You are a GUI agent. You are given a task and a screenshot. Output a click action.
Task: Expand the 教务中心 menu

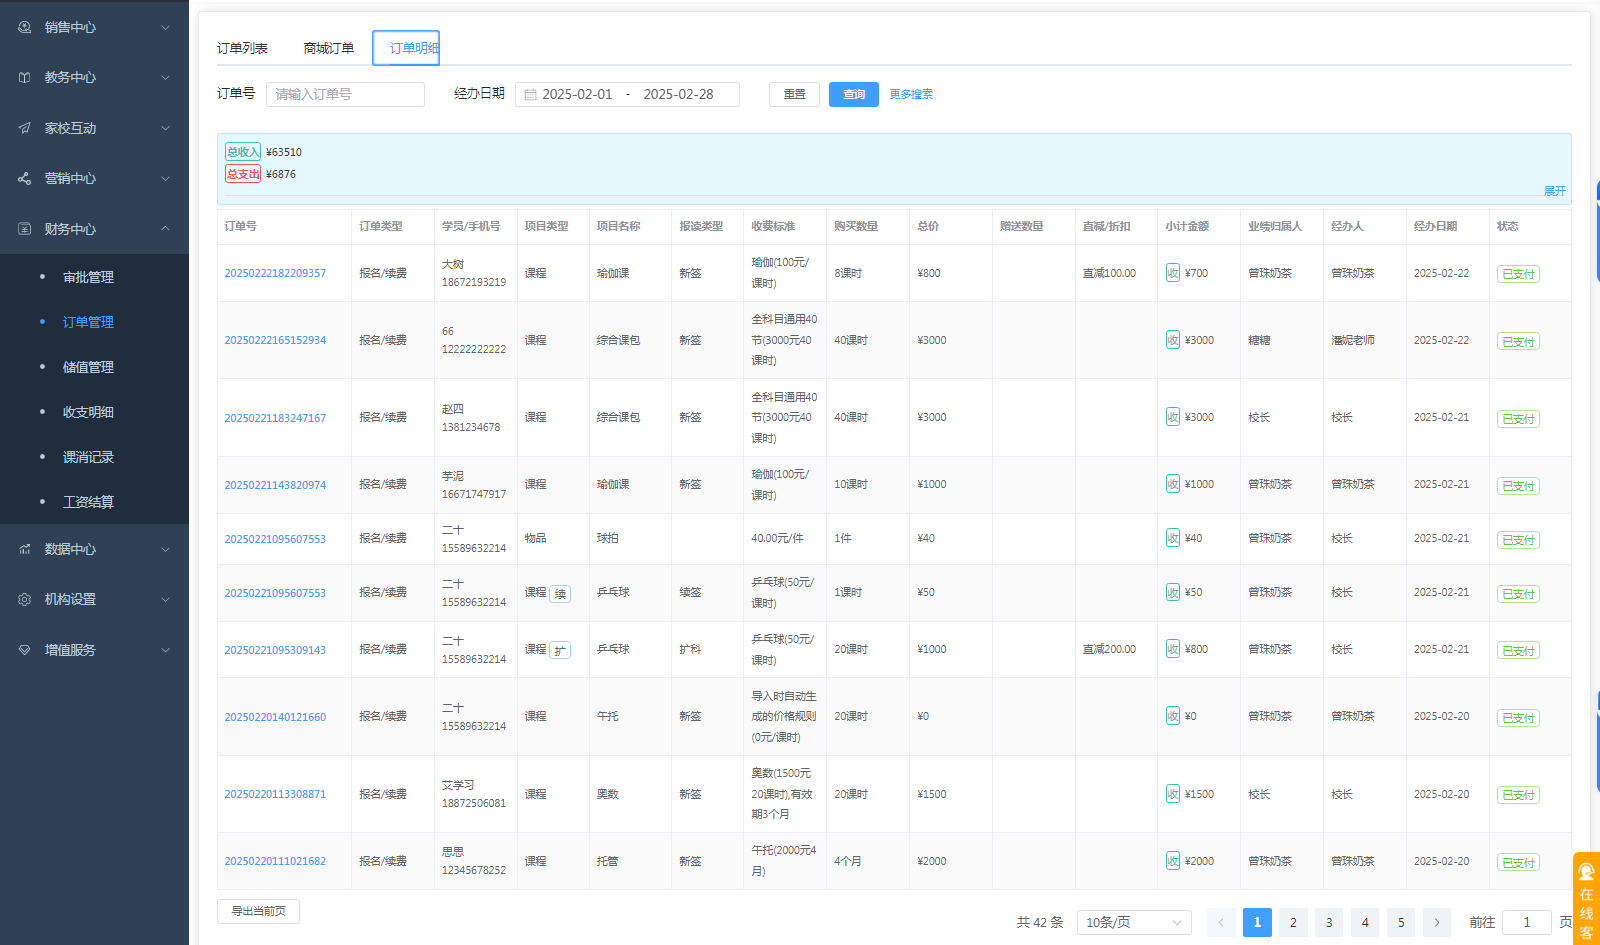[166, 77]
